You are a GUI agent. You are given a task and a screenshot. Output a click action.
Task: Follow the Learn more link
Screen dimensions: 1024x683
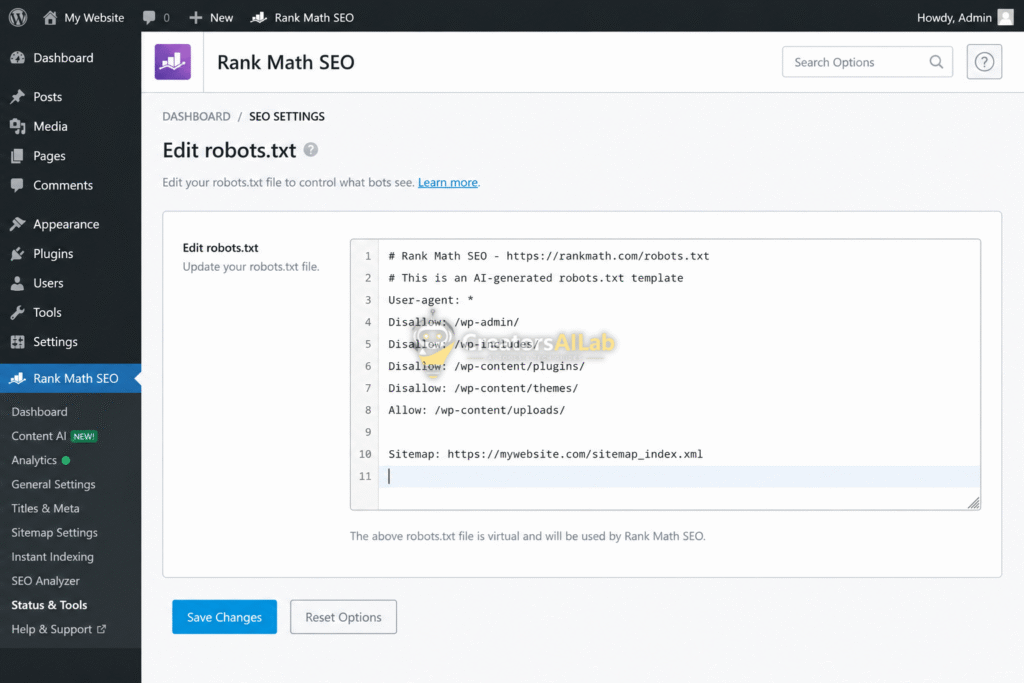[x=447, y=182]
